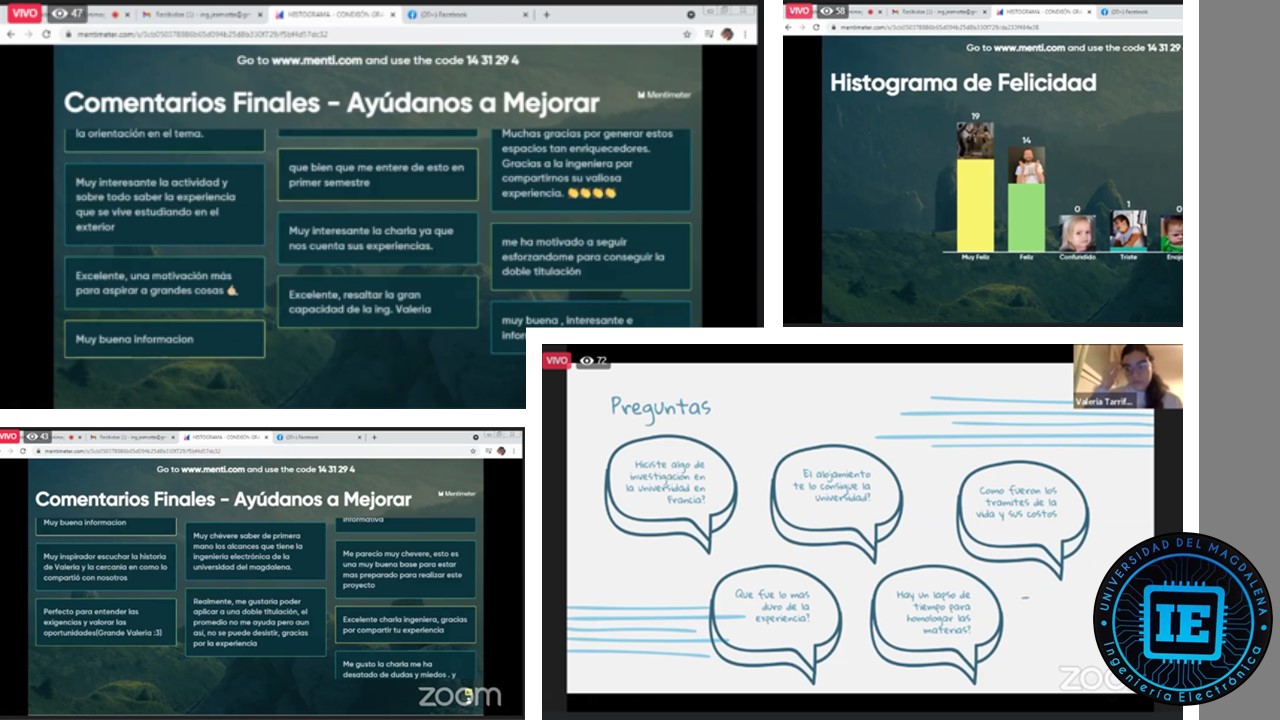
Task: Select the 'me ha motivado a seguir' comment card
Action: click(591, 257)
